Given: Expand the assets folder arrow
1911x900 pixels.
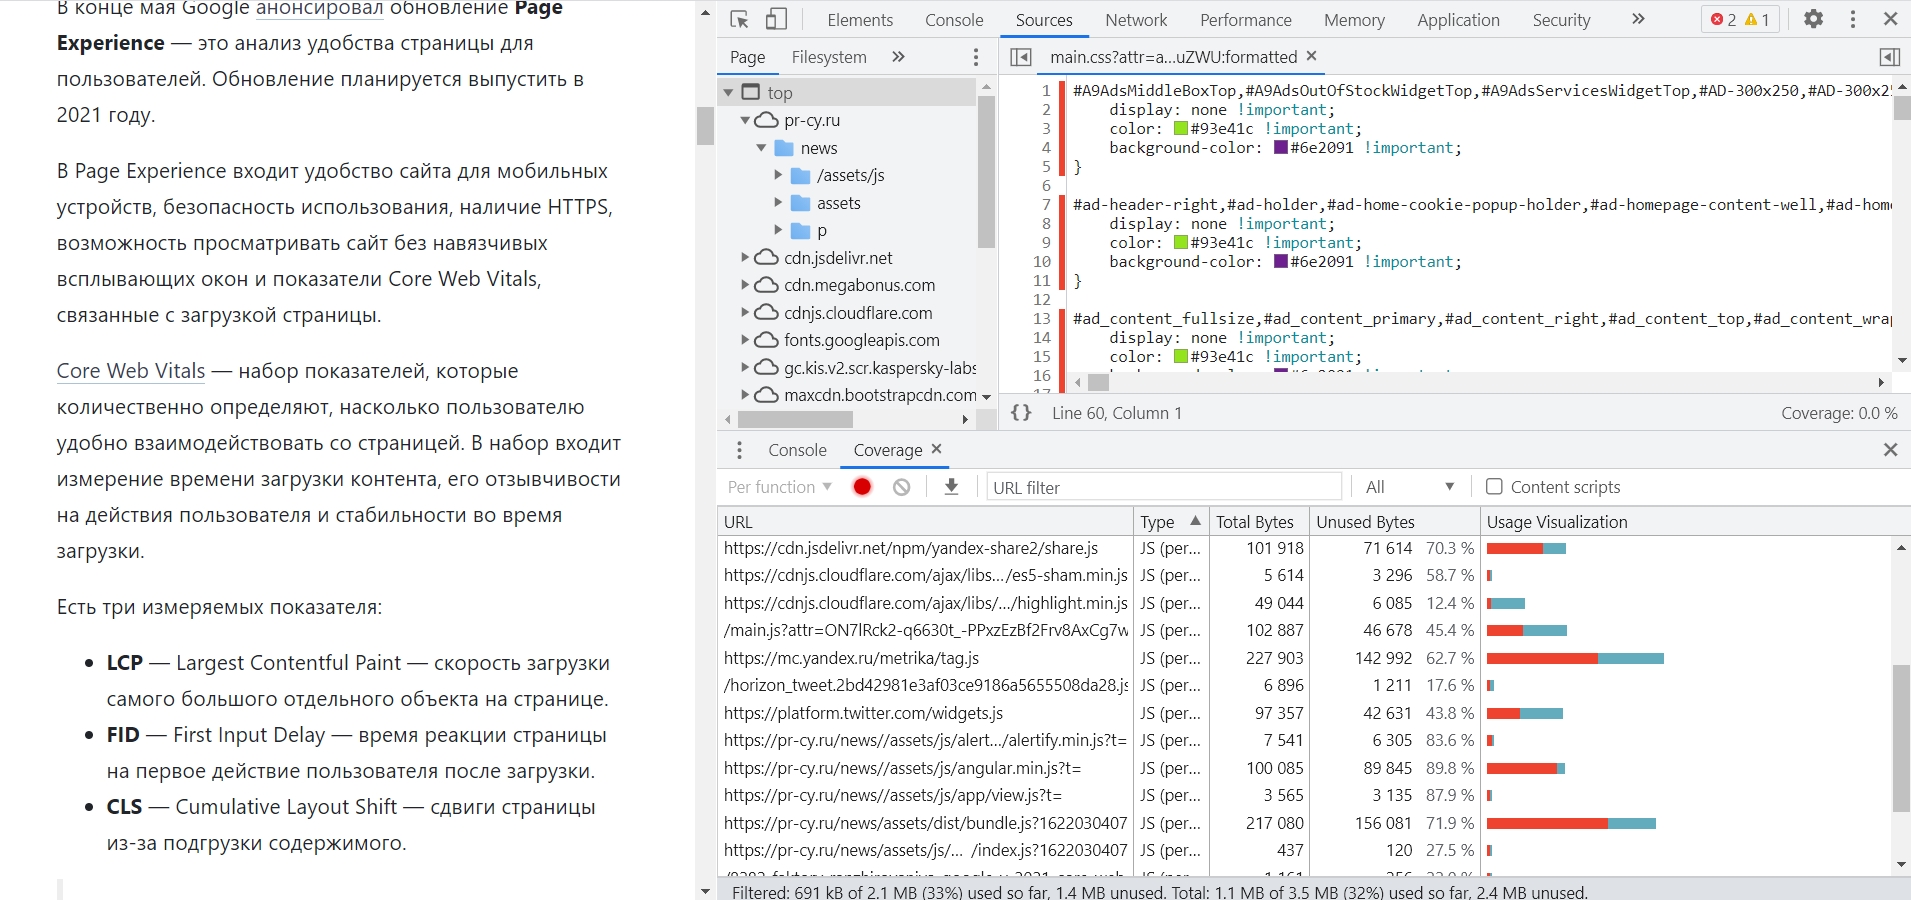Looking at the screenshot, I should [779, 202].
